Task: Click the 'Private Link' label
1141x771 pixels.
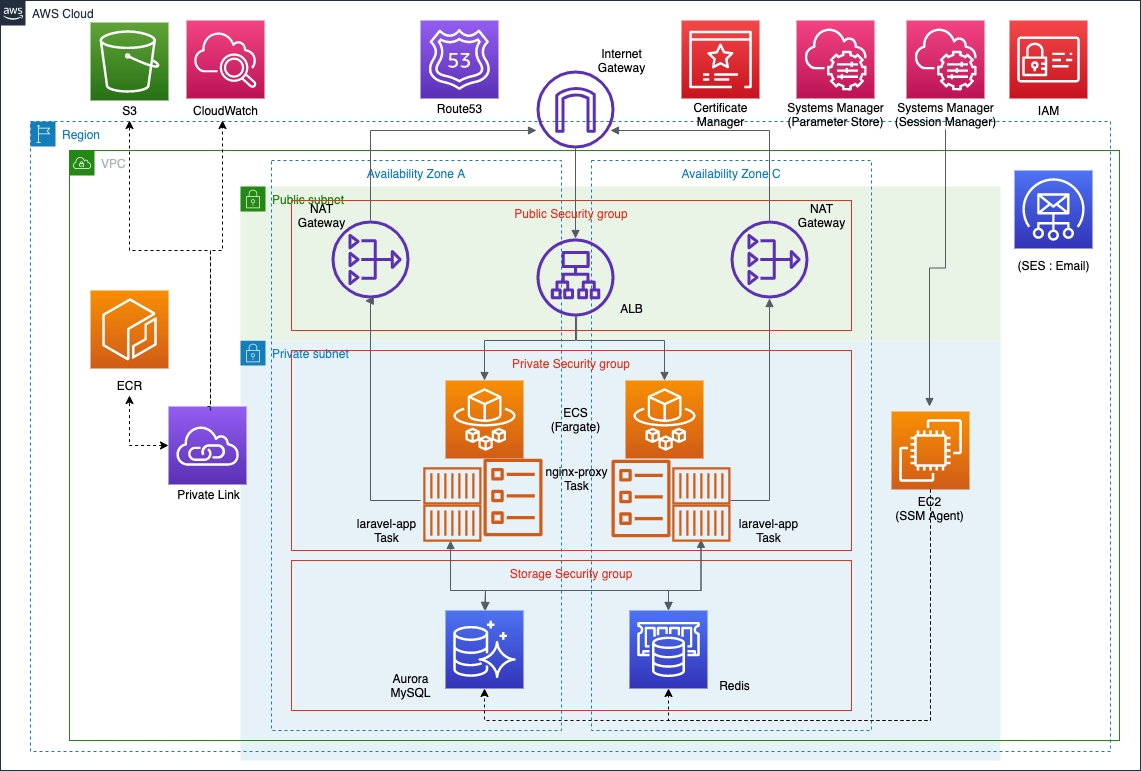Action: tap(208, 495)
